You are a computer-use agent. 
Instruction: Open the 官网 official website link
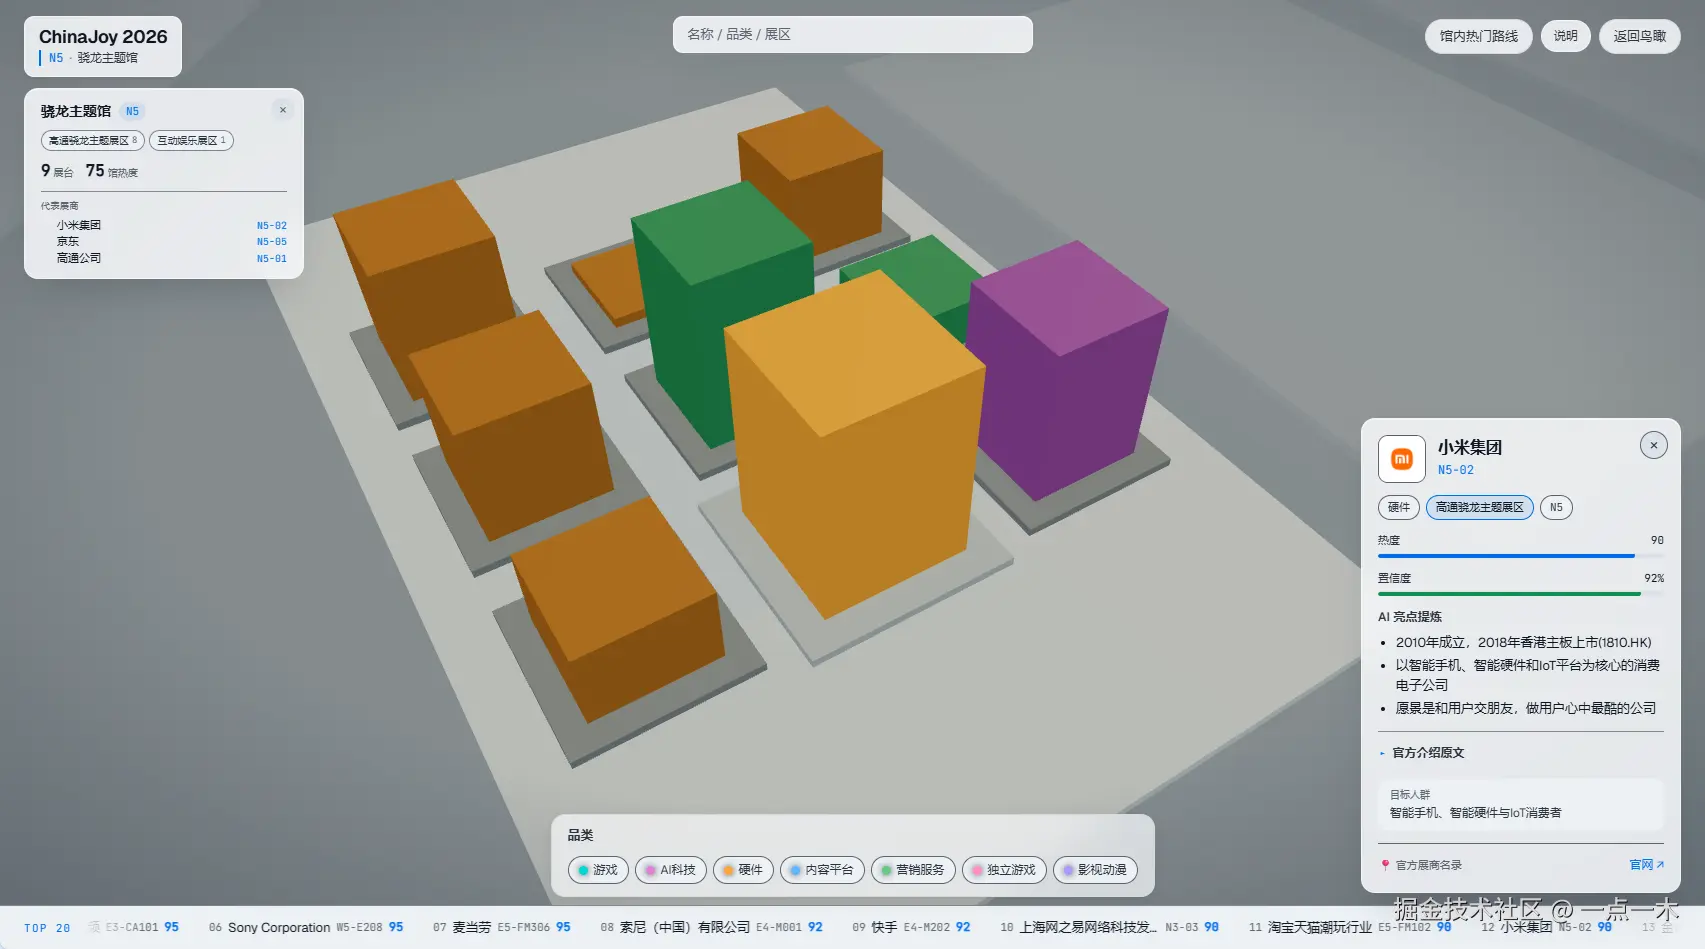[x=1646, y=865]
